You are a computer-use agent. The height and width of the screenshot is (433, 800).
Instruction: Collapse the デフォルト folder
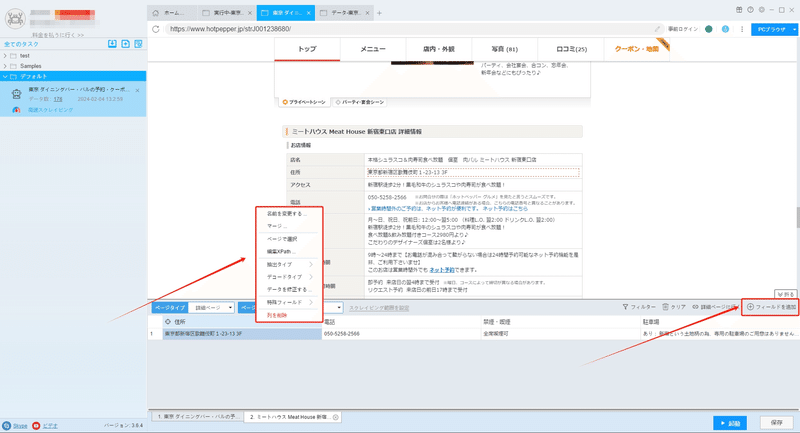5,77
